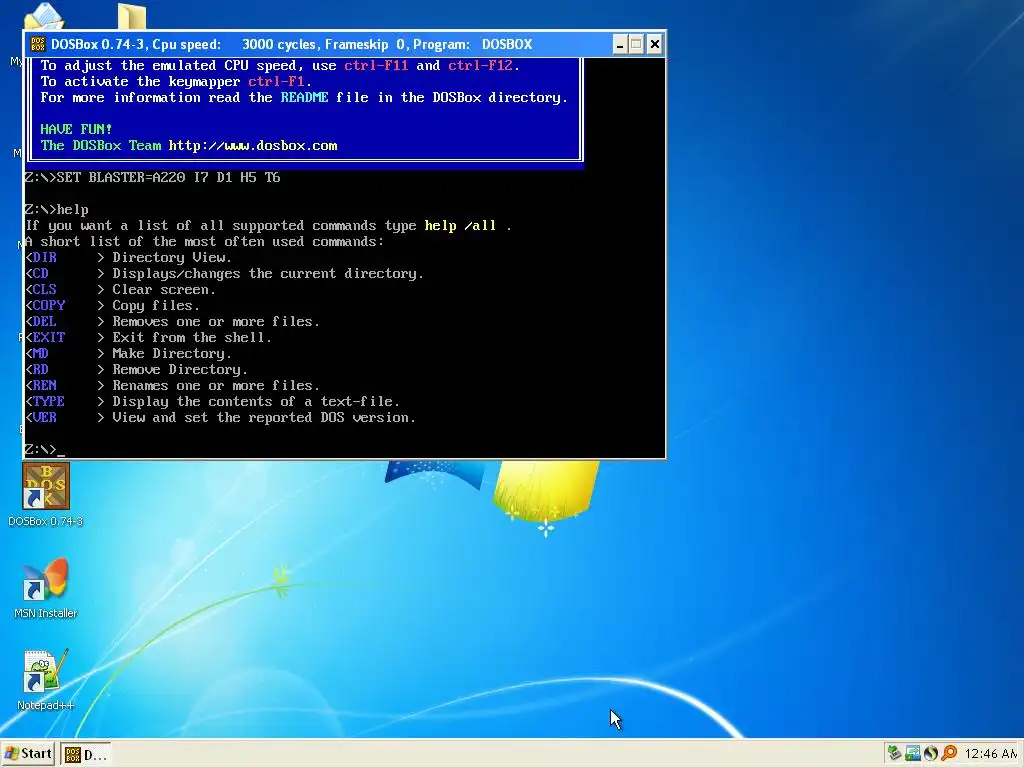
Task: Click the http://www.dosbox.com URL text
Action: 253,146
